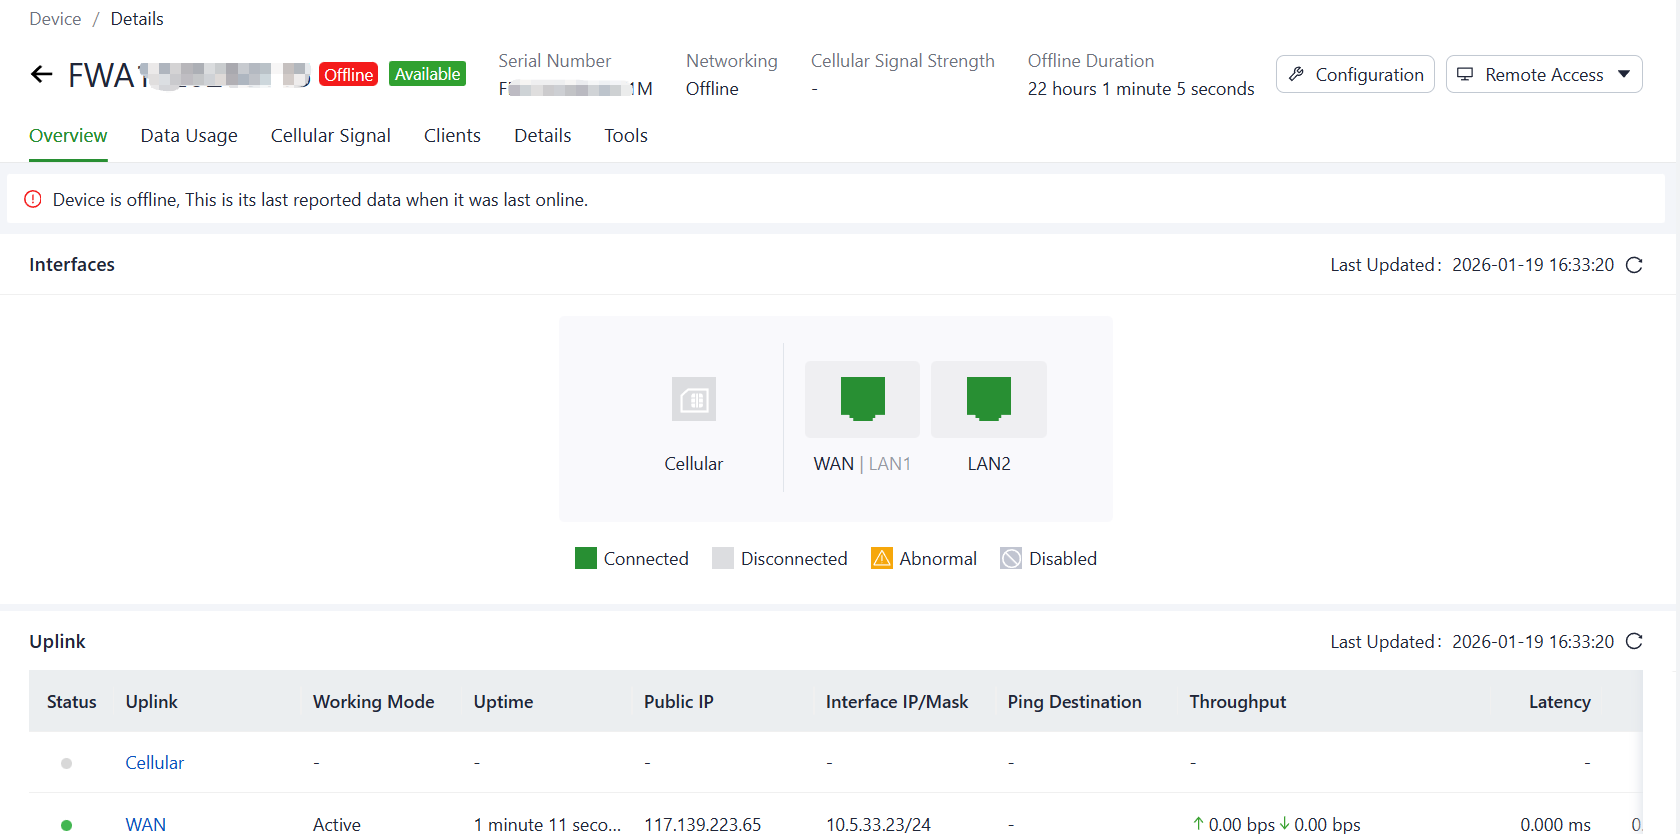Image resolution: width=1680 pixels, height=834 pixels.
Task: Switch to the Data Usage tab
Action: tap(189, 136)
